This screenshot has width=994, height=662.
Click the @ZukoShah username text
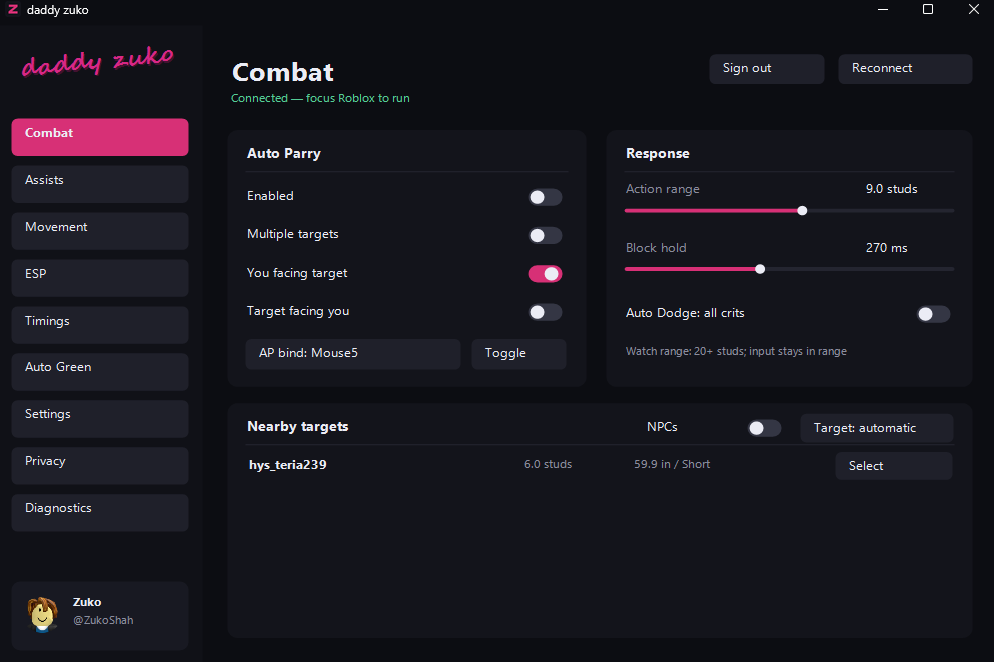(x=103, y=620)
